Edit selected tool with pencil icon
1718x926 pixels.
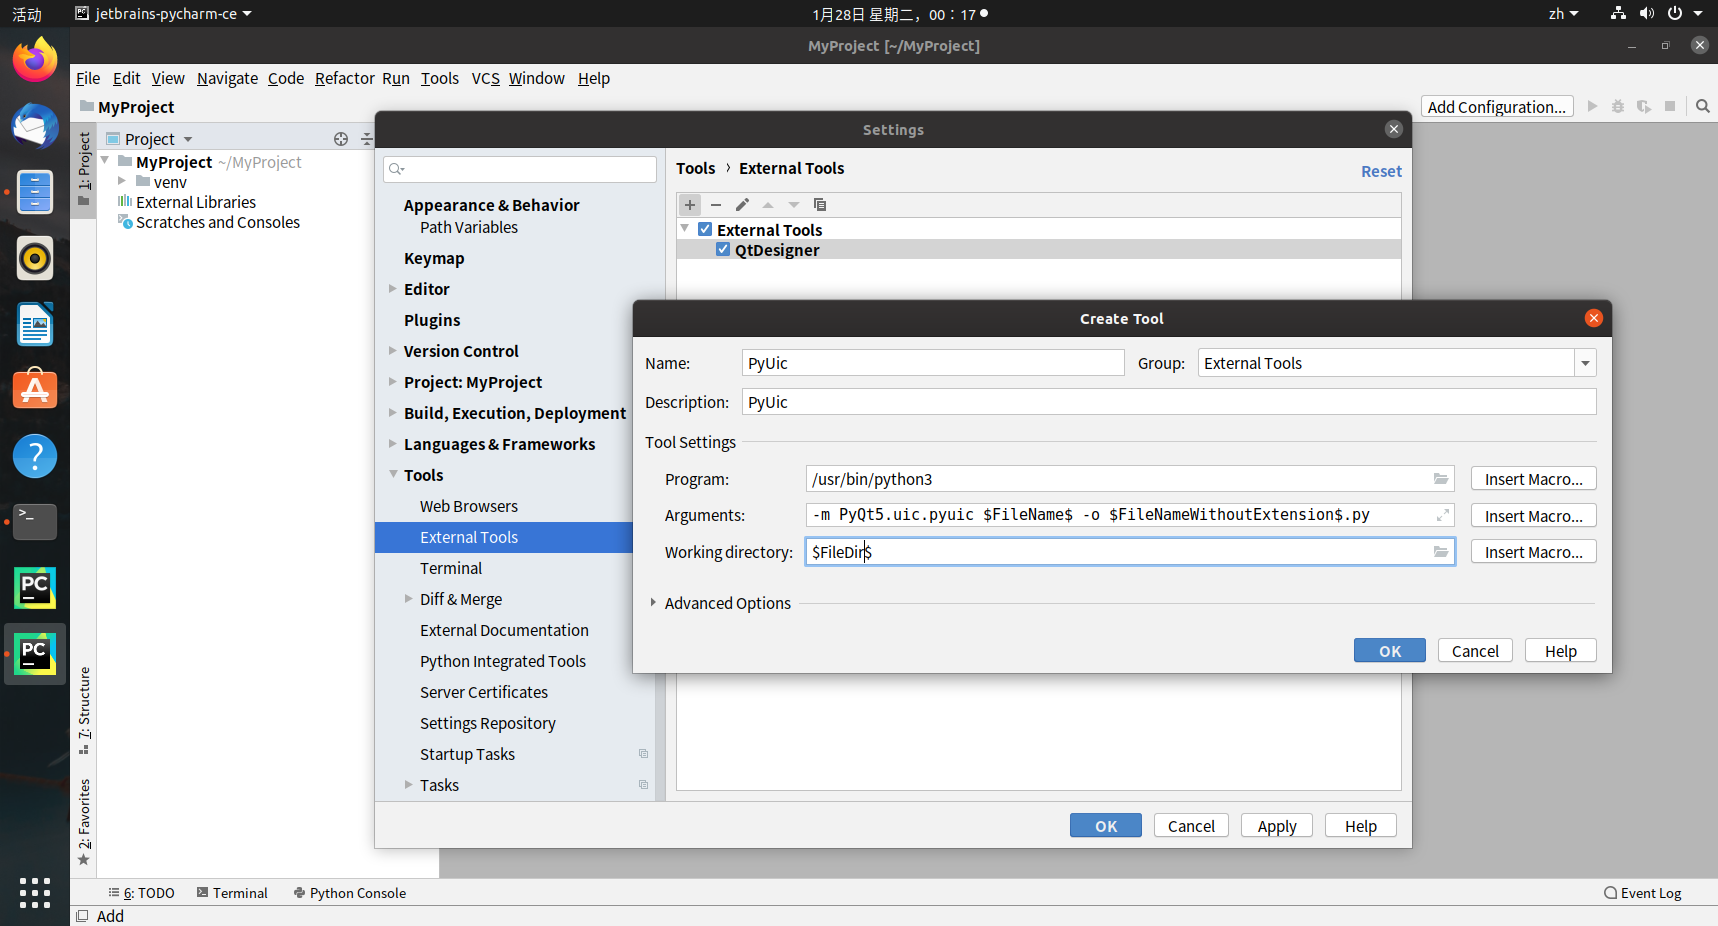click(x=742, y=205)
